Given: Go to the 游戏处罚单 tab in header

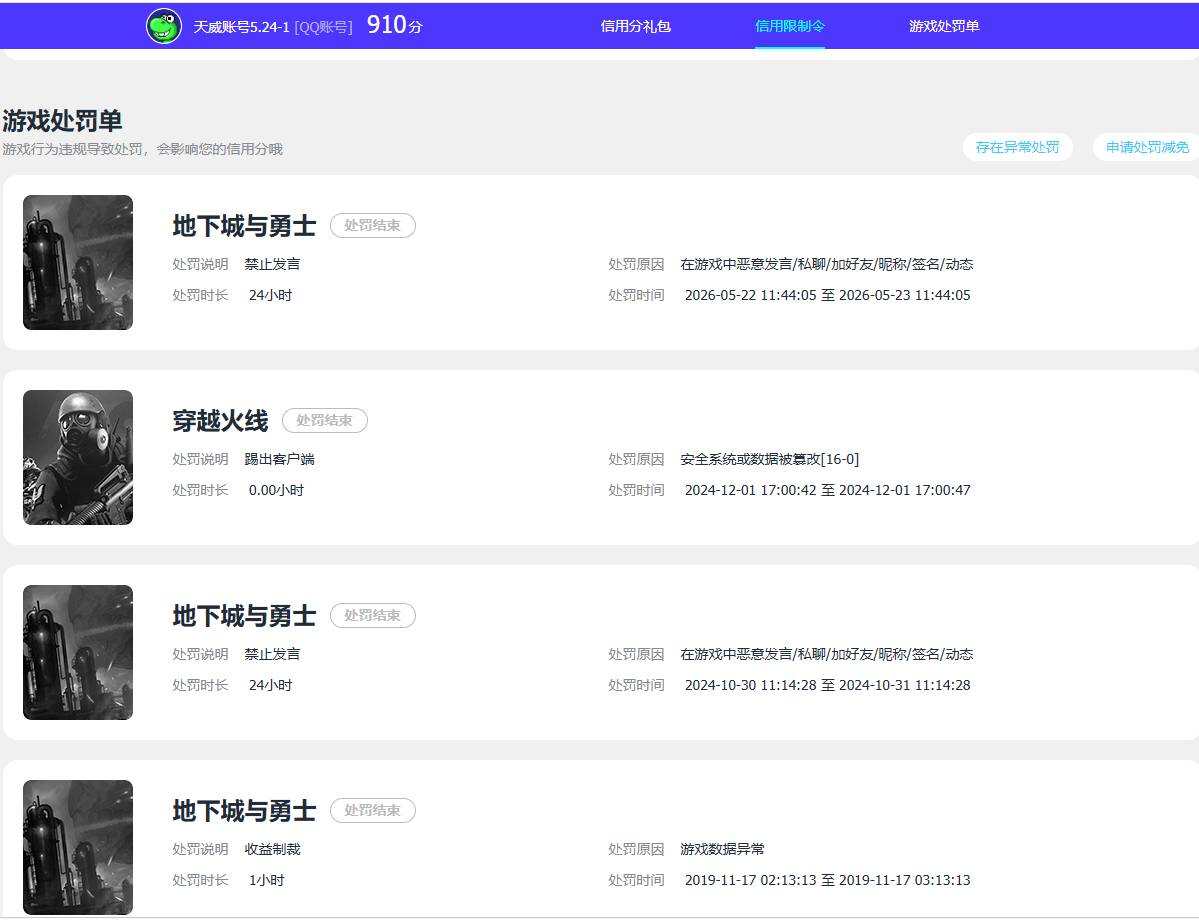Looking at the screenshot, I should tap(944, 26).
